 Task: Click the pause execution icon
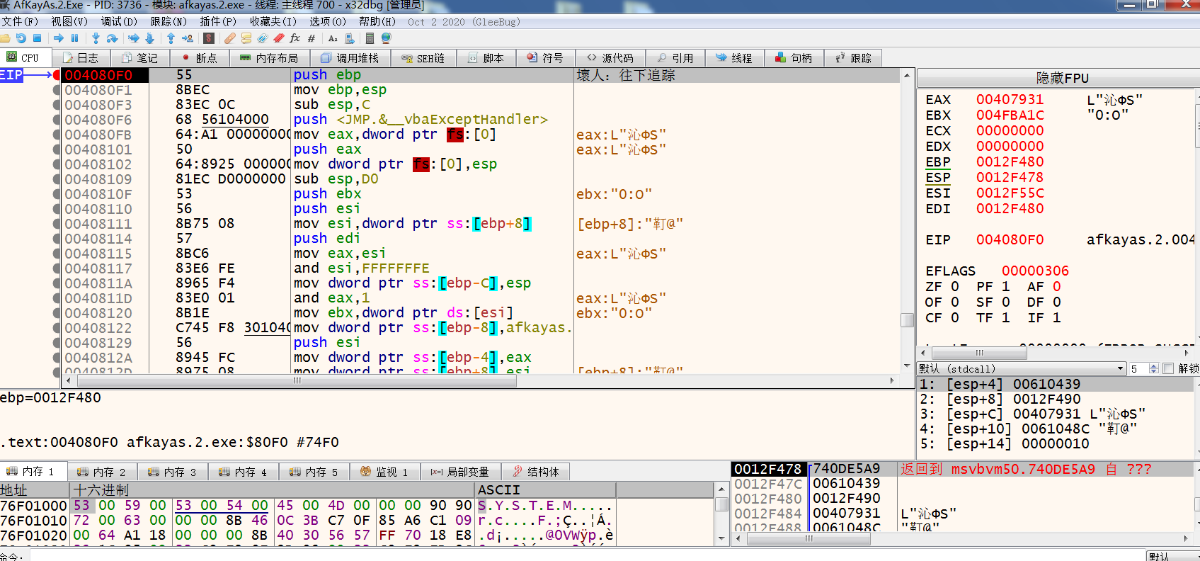75,38
